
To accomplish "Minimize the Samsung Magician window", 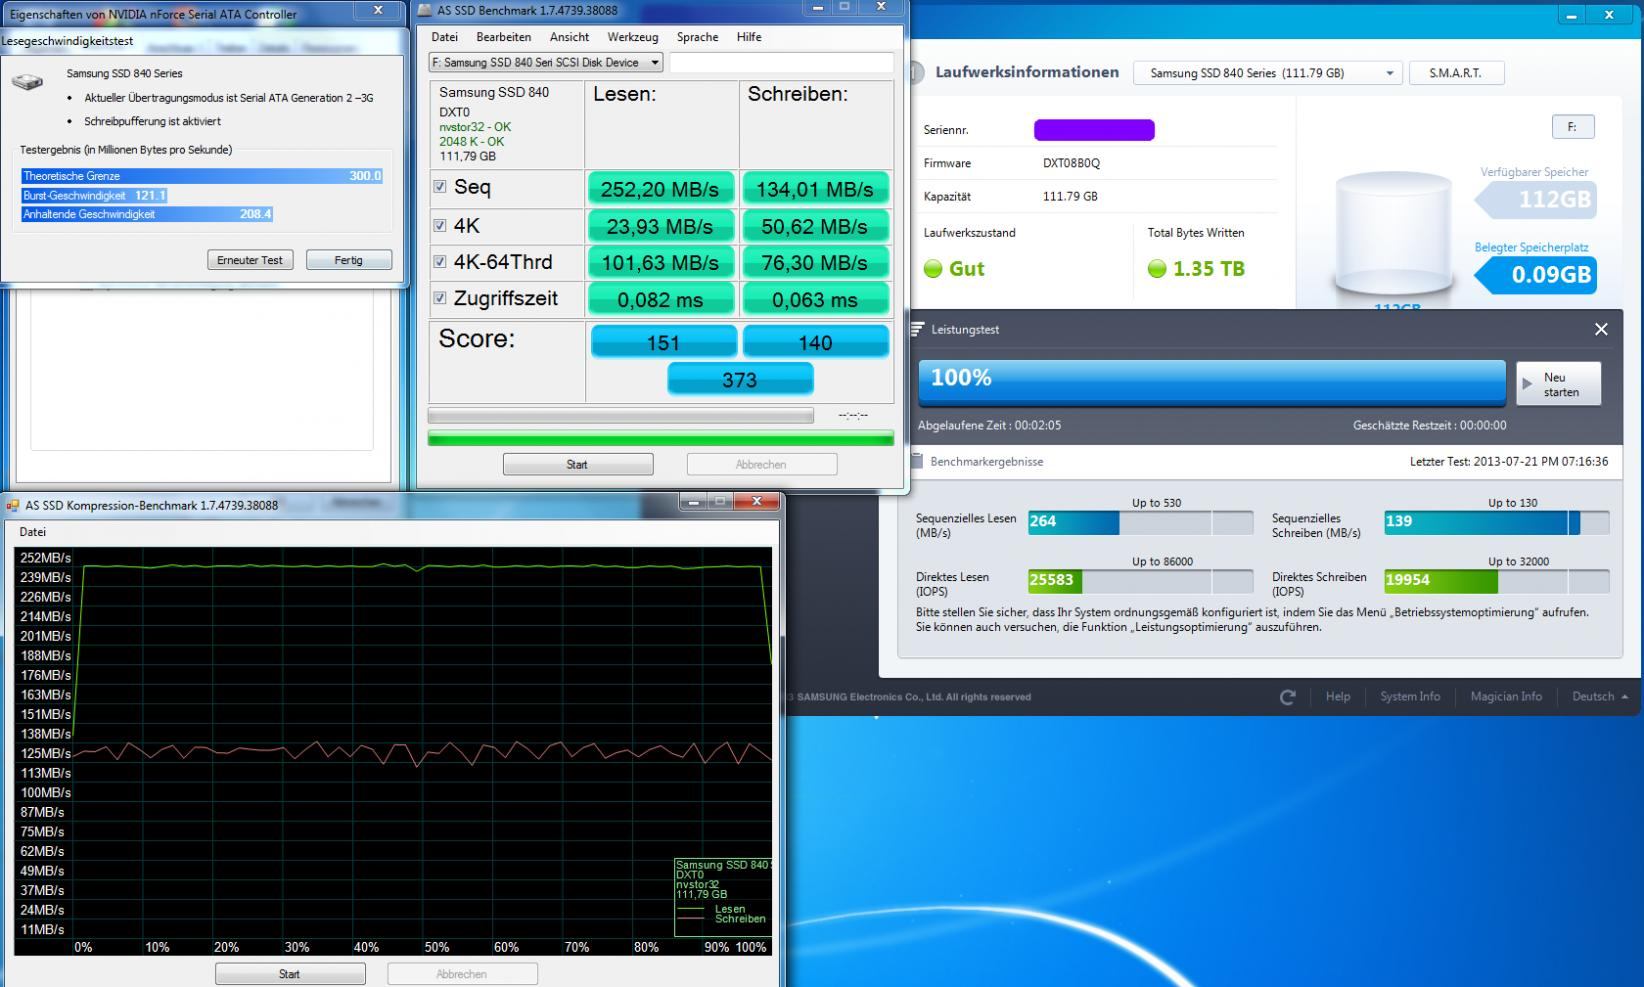I will pyautogui.click(x=1571, y=15).
